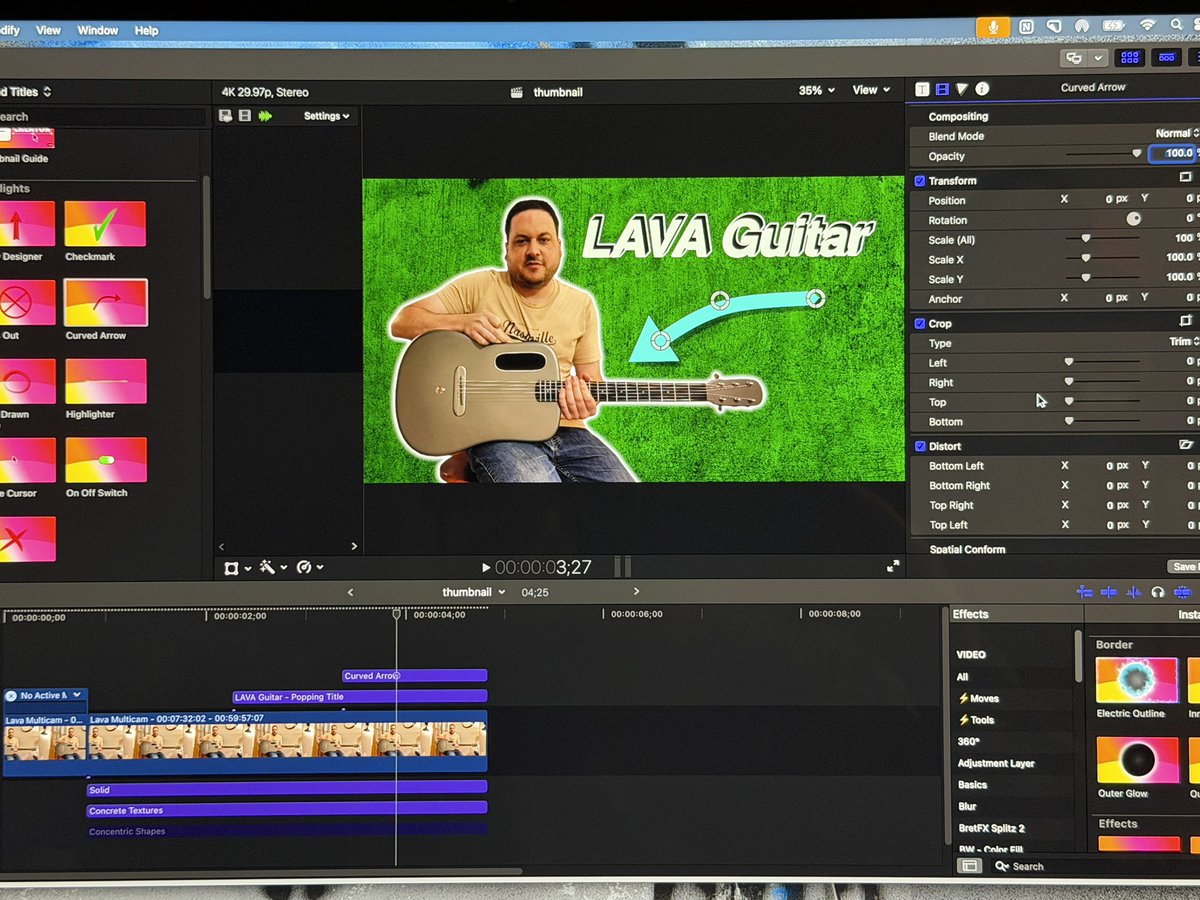
Task: Open the Window menu
Action: tap(97, 31)
